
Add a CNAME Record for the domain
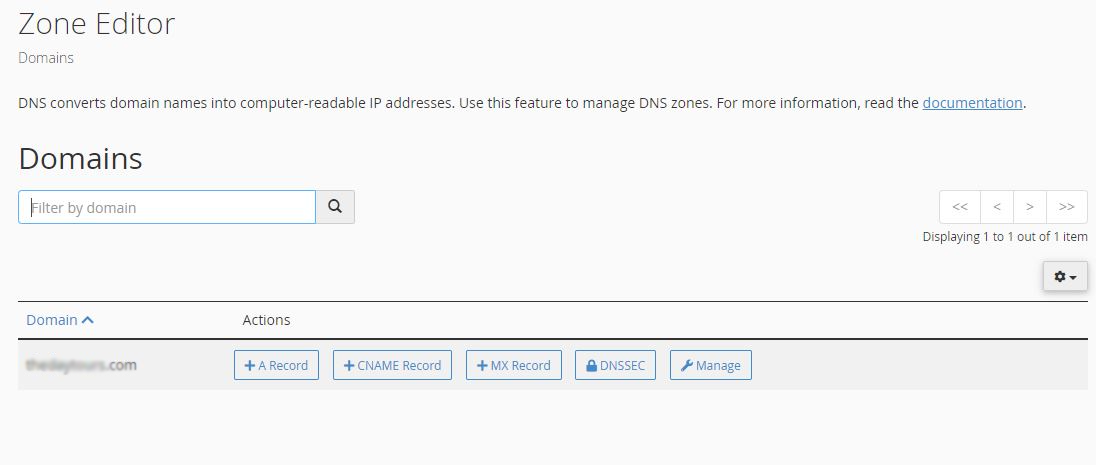click(392, 365)
